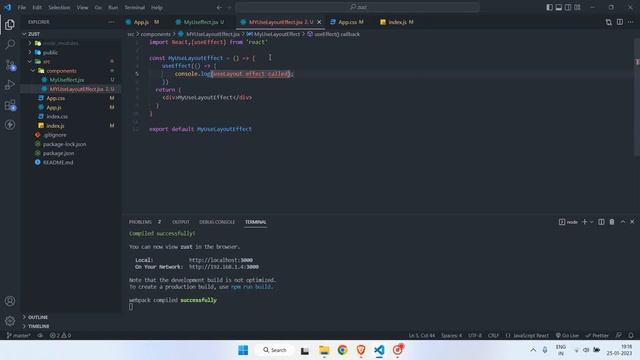Image resolution: width=640 pixels, height=360 pixels.
Task: Toggle the bottom panel visibility
Action: click(559, 7)
